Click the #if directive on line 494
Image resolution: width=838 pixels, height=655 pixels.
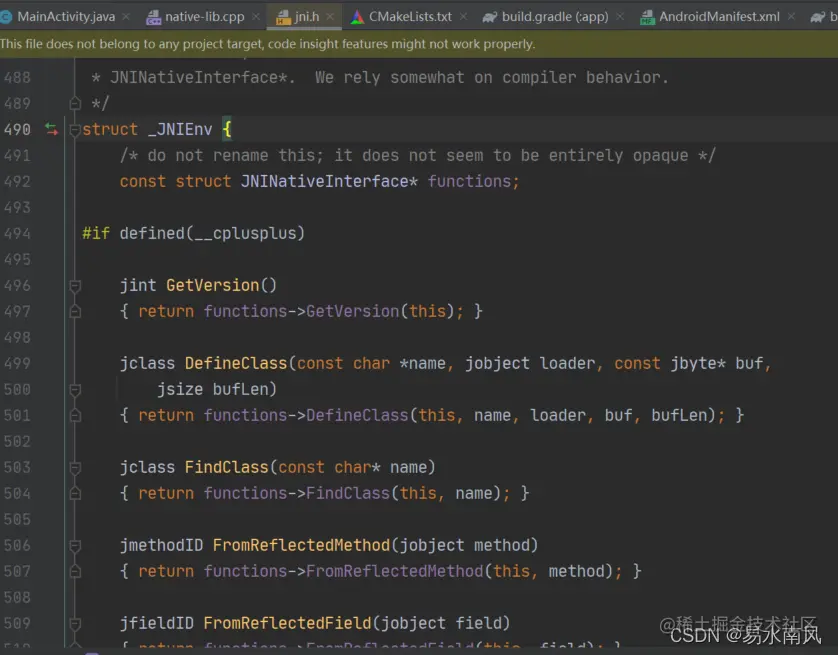(x=96, y=233)
